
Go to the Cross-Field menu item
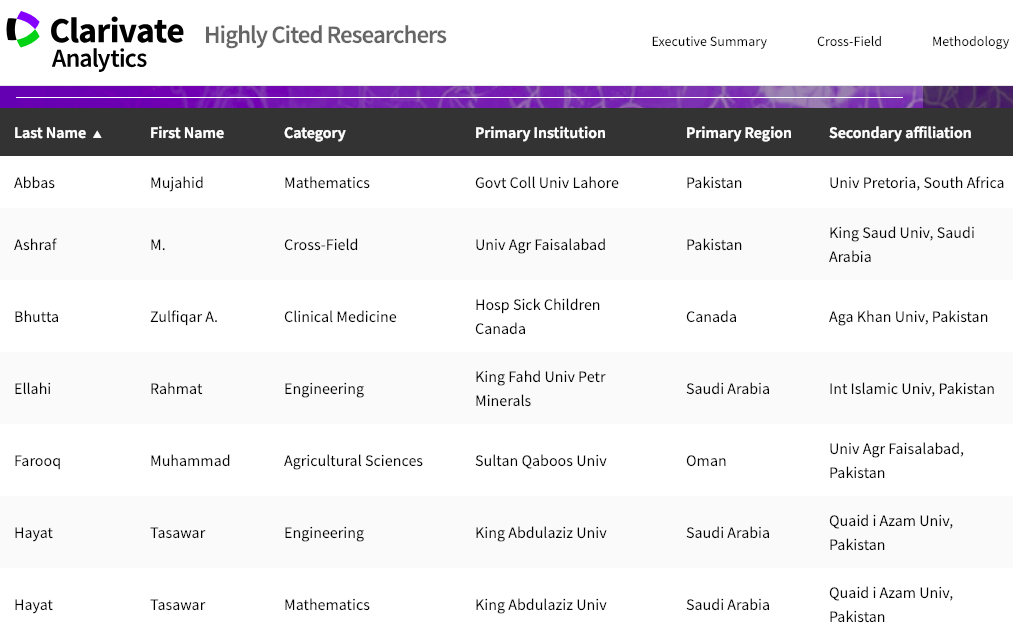coord(849,42)
